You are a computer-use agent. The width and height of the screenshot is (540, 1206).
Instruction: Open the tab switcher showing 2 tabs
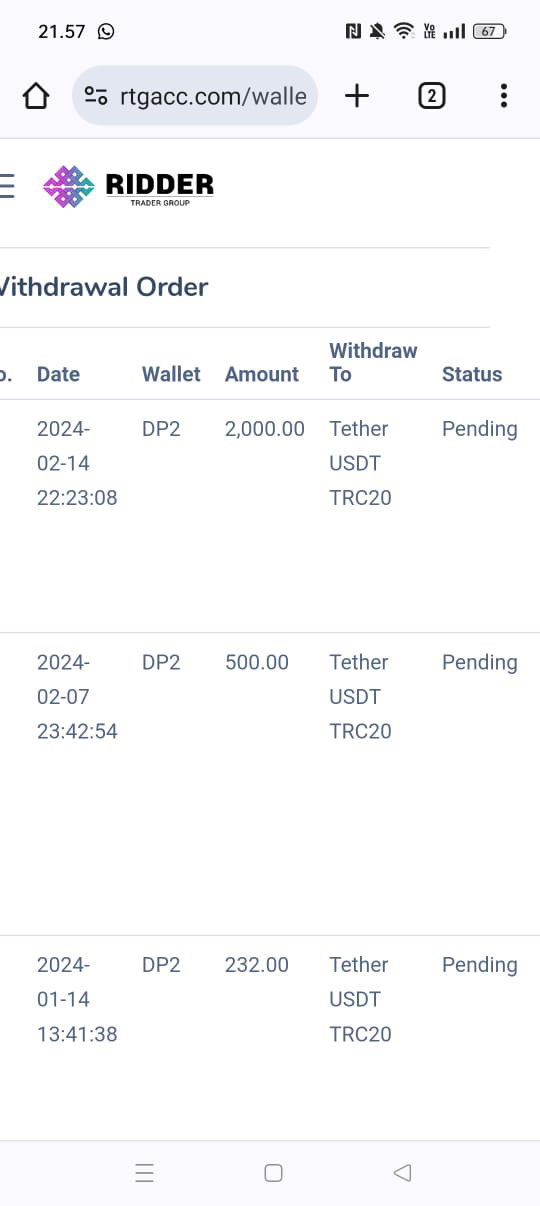pyautogui.click(x=431, y=96)
